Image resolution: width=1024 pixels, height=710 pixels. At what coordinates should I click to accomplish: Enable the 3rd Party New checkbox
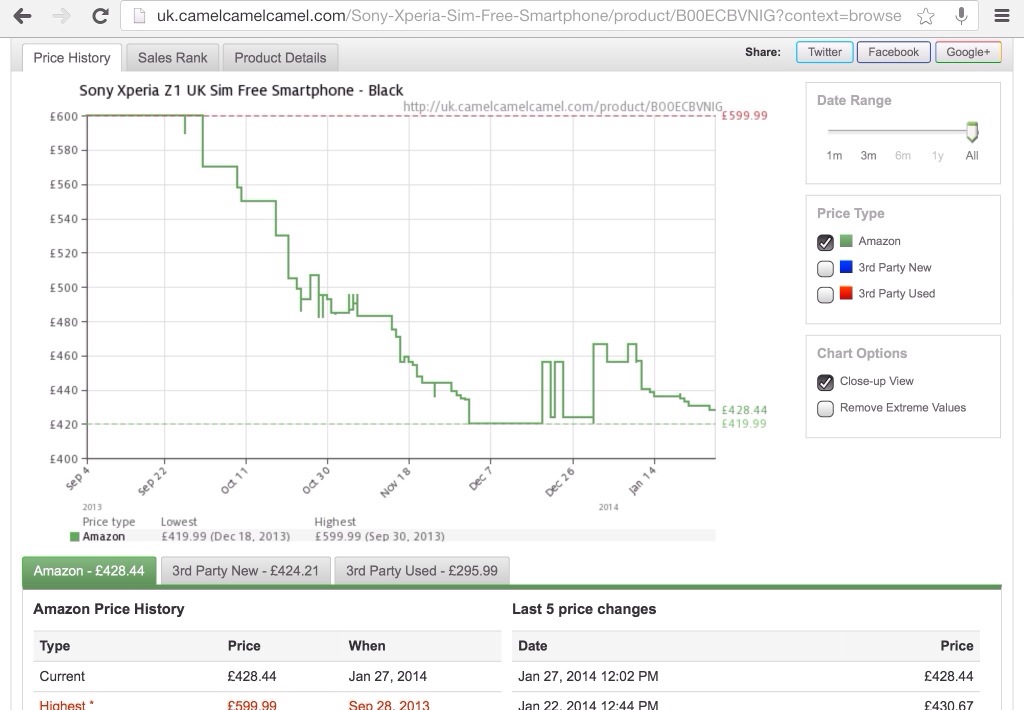click(x=825, y=268)
